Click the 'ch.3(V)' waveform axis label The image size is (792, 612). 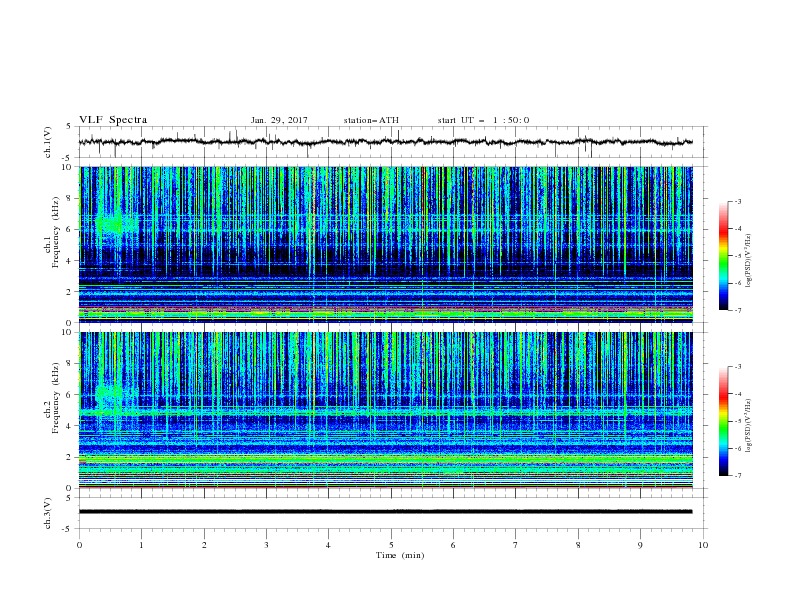coord(48,513)
